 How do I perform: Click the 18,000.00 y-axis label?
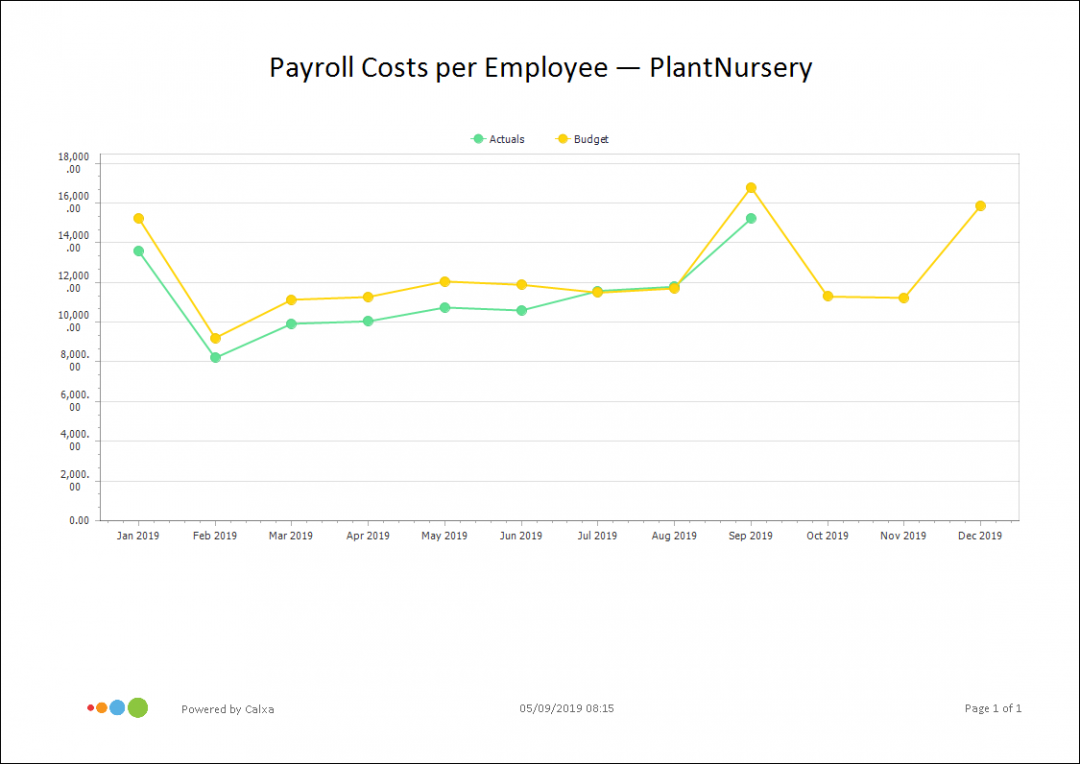(75, 162)
